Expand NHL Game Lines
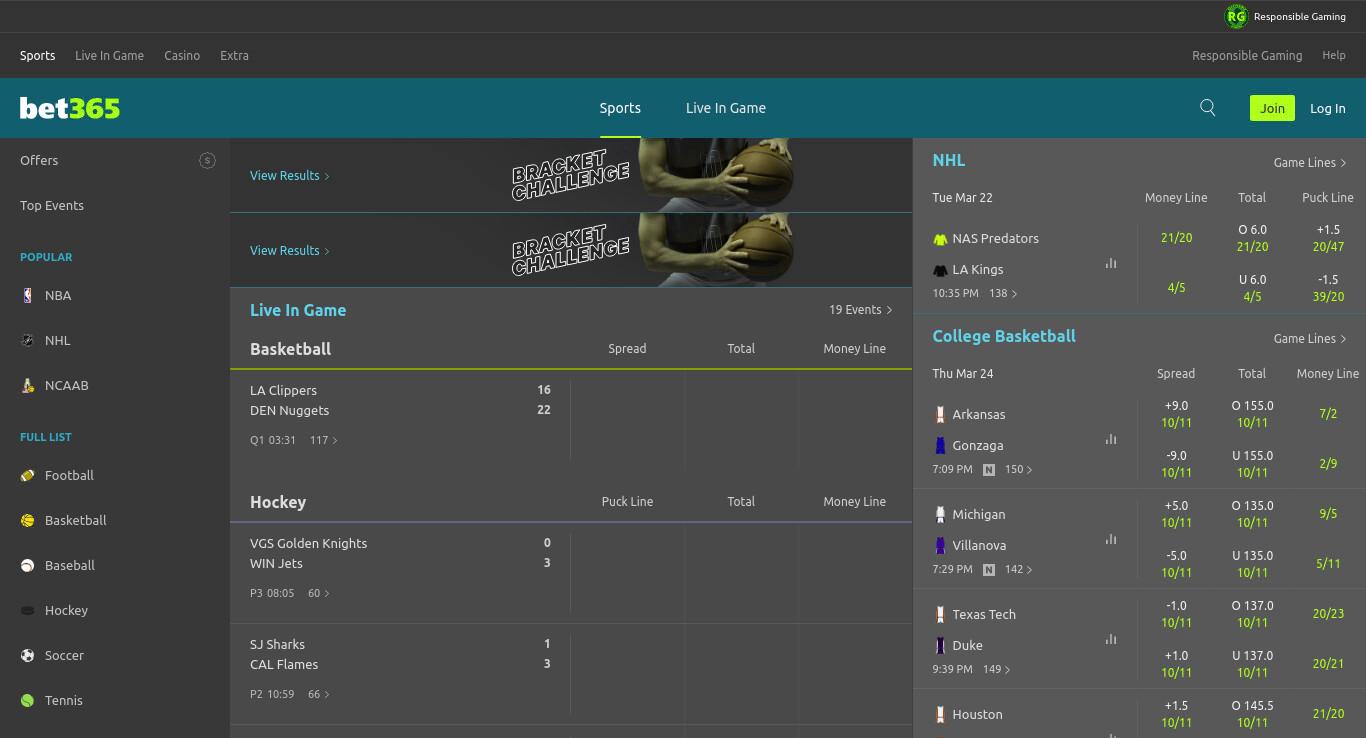This screenshot has width=1366, height=738. click(x=1310, y=162)
